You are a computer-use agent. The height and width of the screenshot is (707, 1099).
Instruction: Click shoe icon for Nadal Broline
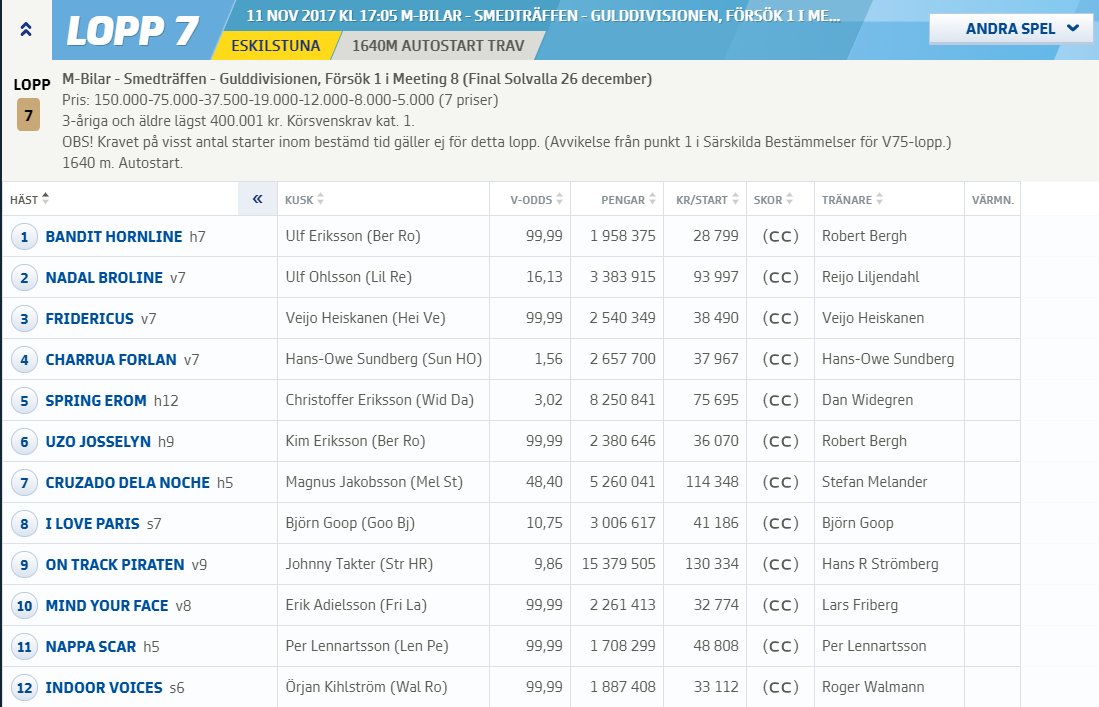(x=780, y=277)
